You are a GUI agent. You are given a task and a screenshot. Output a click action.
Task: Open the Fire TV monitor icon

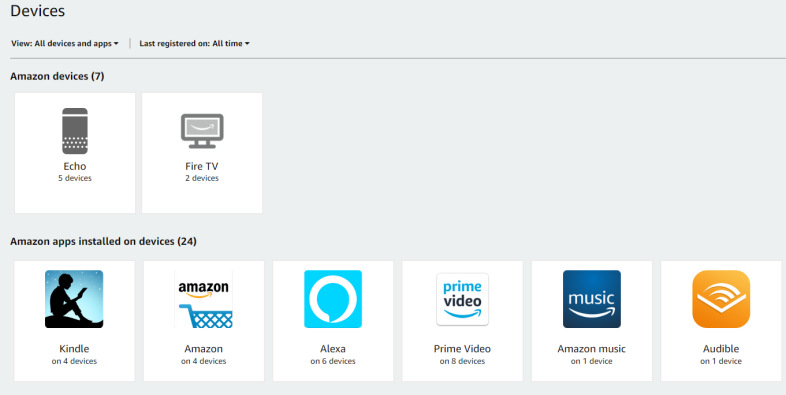(x=202, y=131)
